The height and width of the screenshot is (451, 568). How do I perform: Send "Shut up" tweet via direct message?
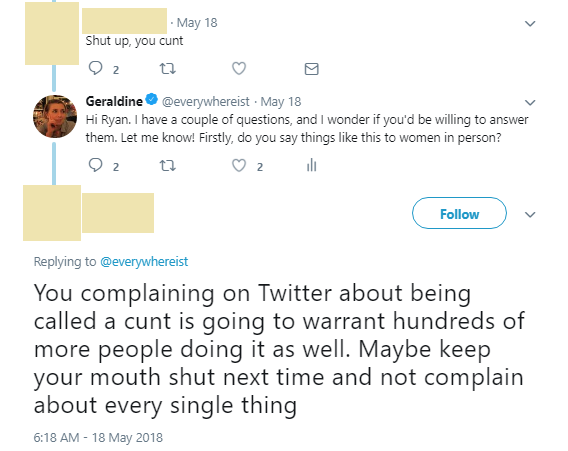click(x=312, y=69)
